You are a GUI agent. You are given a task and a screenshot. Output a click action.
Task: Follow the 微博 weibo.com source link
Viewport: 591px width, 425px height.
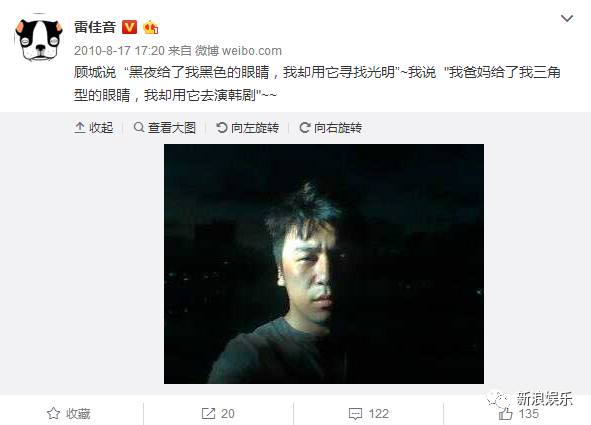(x=238, y=51)
